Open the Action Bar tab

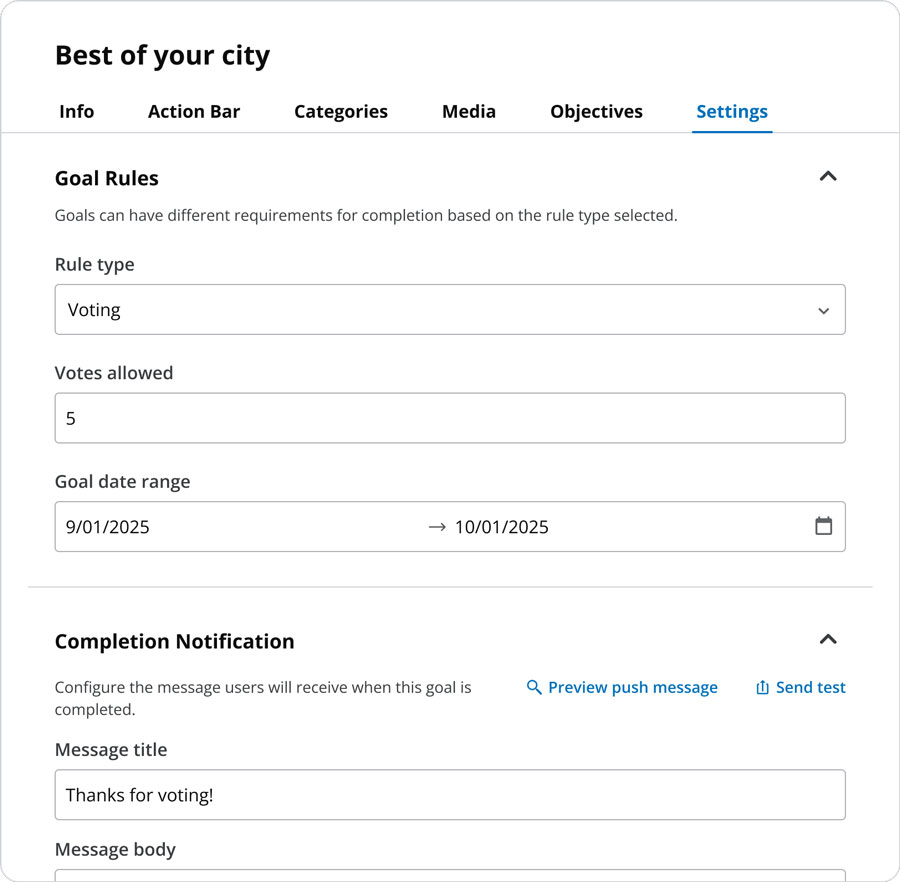194,112
